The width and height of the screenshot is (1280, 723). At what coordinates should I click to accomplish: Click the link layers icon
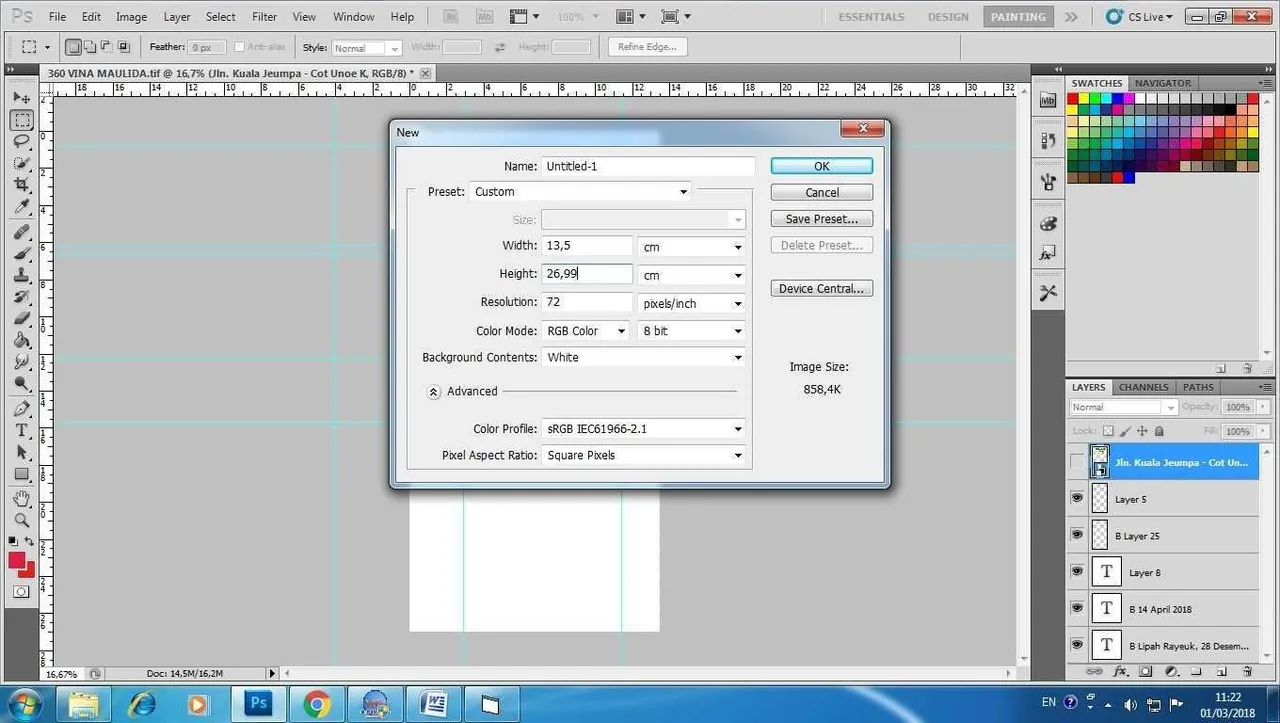click(1094, 672)
